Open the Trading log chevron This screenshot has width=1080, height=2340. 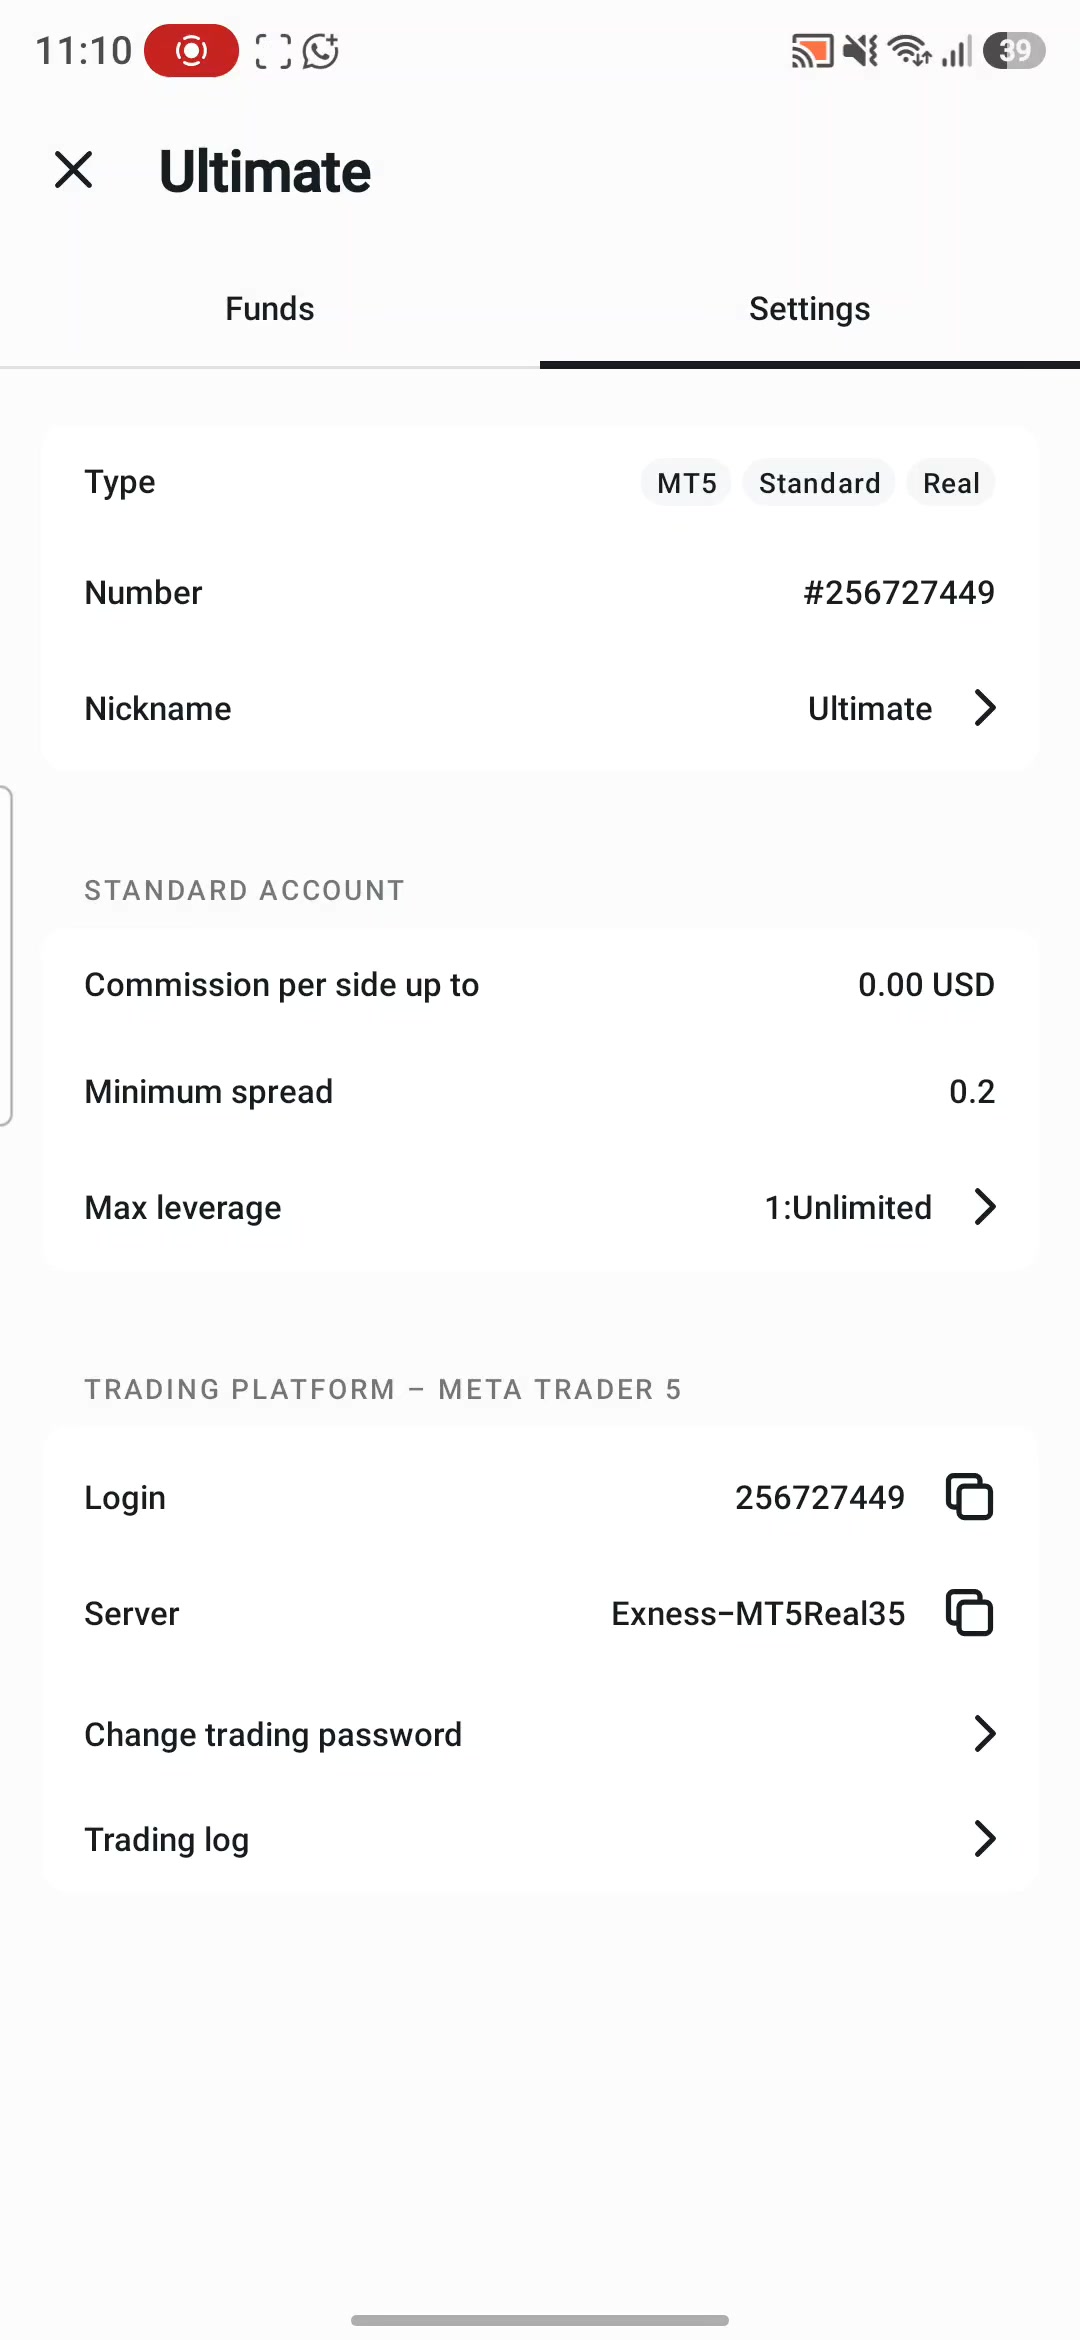coord(985,1839)
